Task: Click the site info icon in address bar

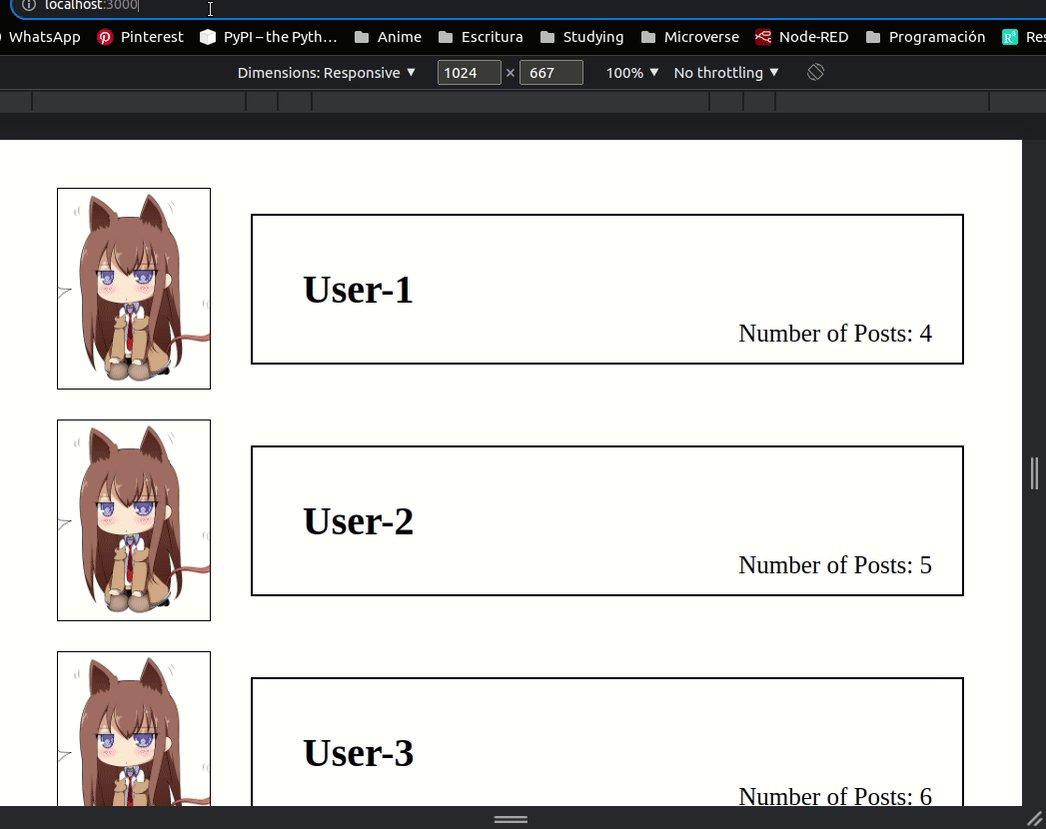Action: [x=28, y=5]
